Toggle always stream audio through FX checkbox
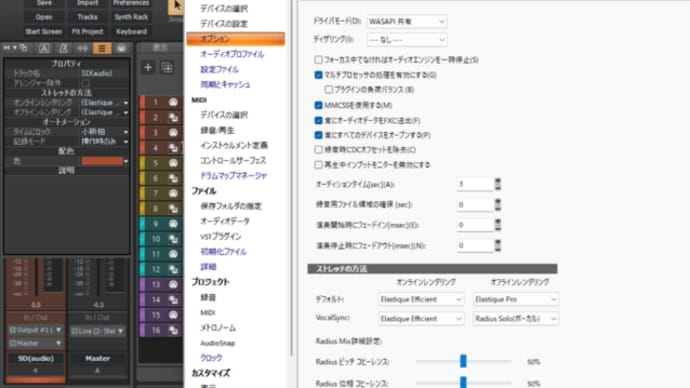Image resolution: width=690 pixels, height=388 pixels. [x=319, y=120]
